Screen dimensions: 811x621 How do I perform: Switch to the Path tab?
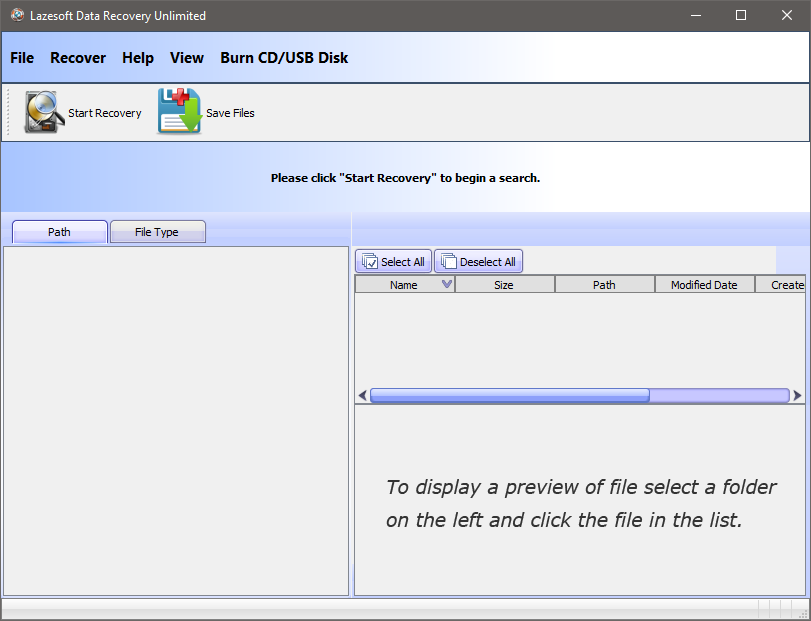click(x=60, y=232)
